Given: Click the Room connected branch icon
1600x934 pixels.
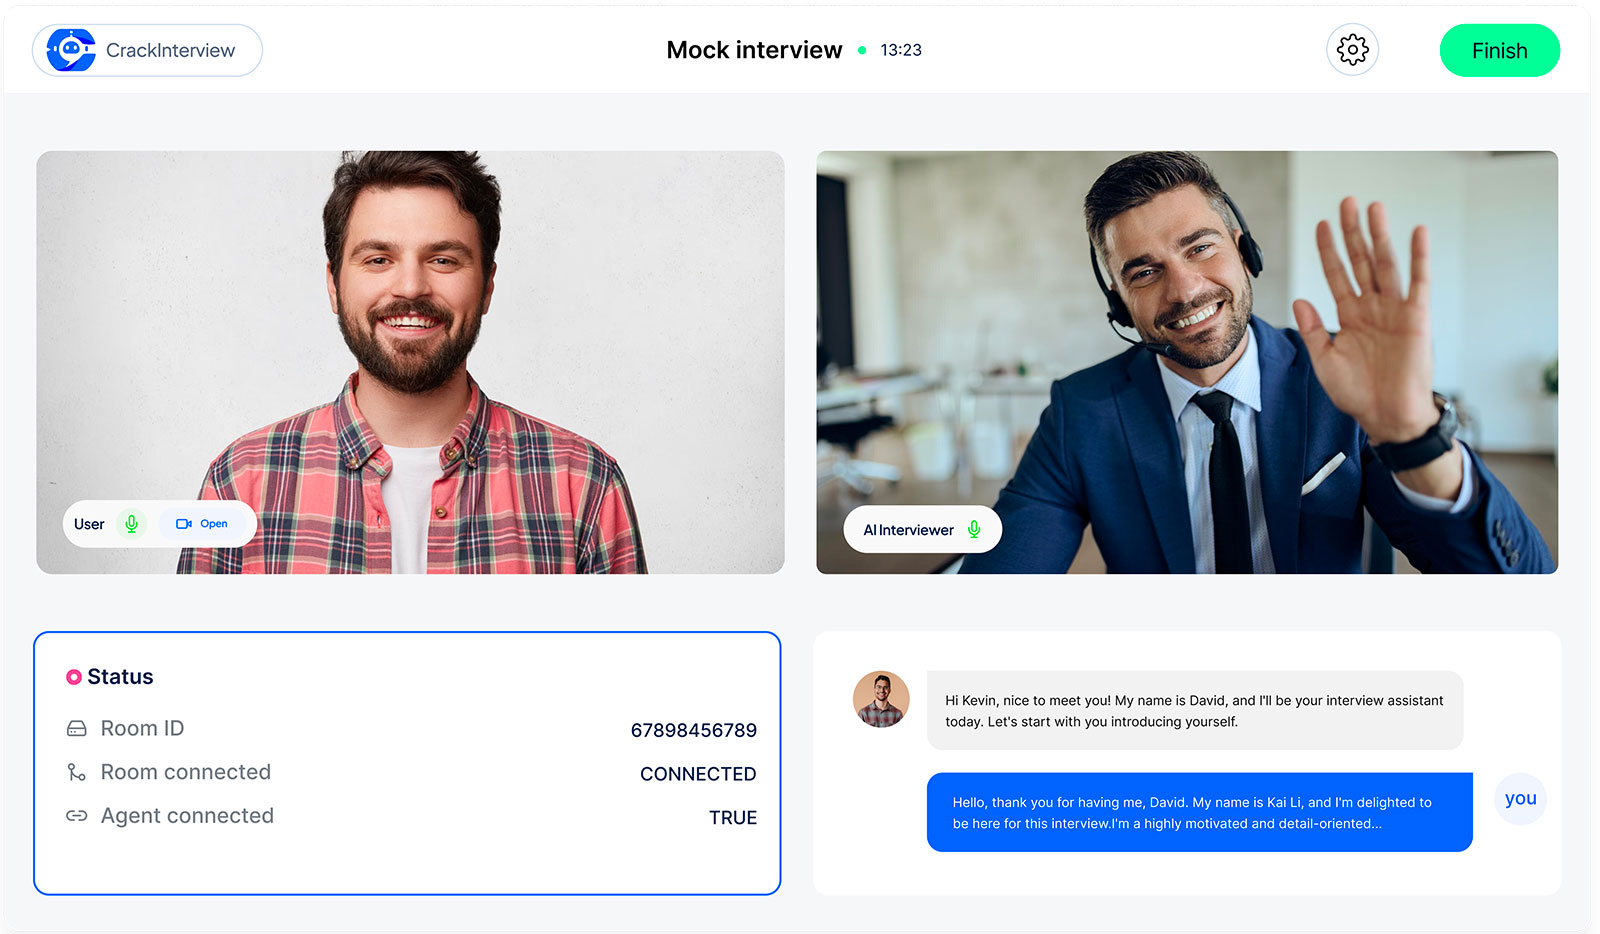Looking at the screenshot, I should (x=77, y=772).
